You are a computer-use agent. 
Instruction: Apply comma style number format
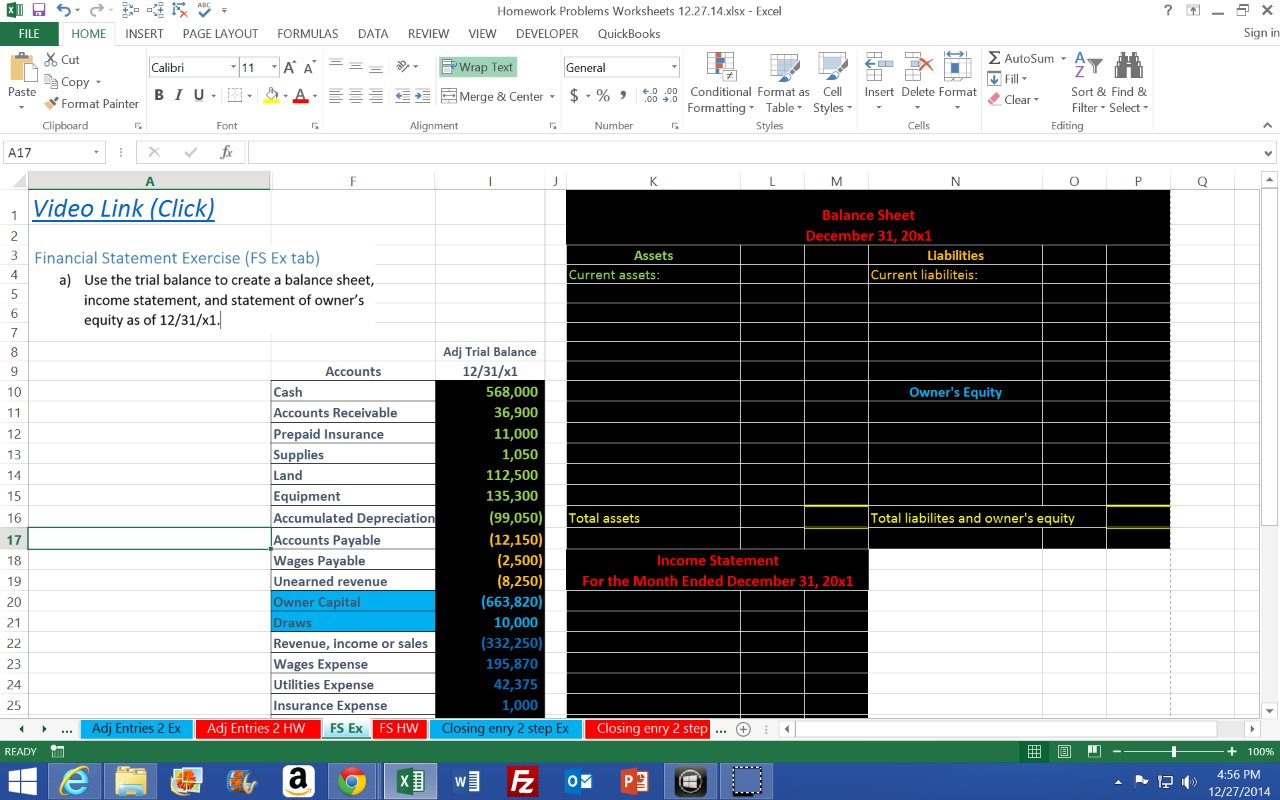(x=624, y=96)
